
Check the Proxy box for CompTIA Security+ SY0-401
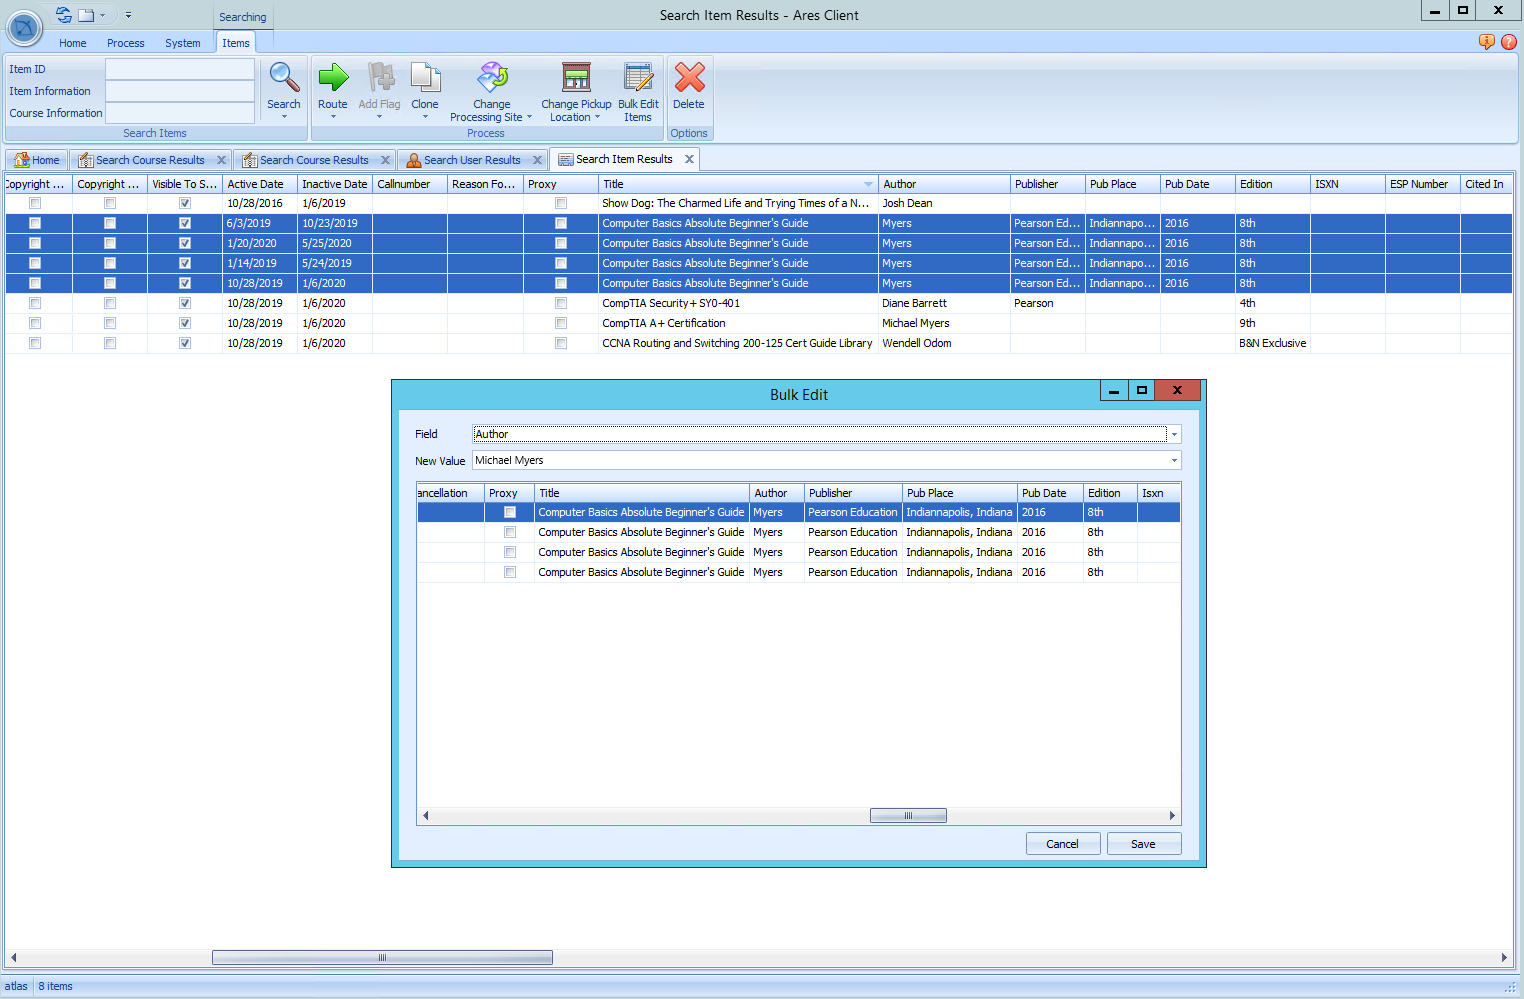click(x=560, y=303)
